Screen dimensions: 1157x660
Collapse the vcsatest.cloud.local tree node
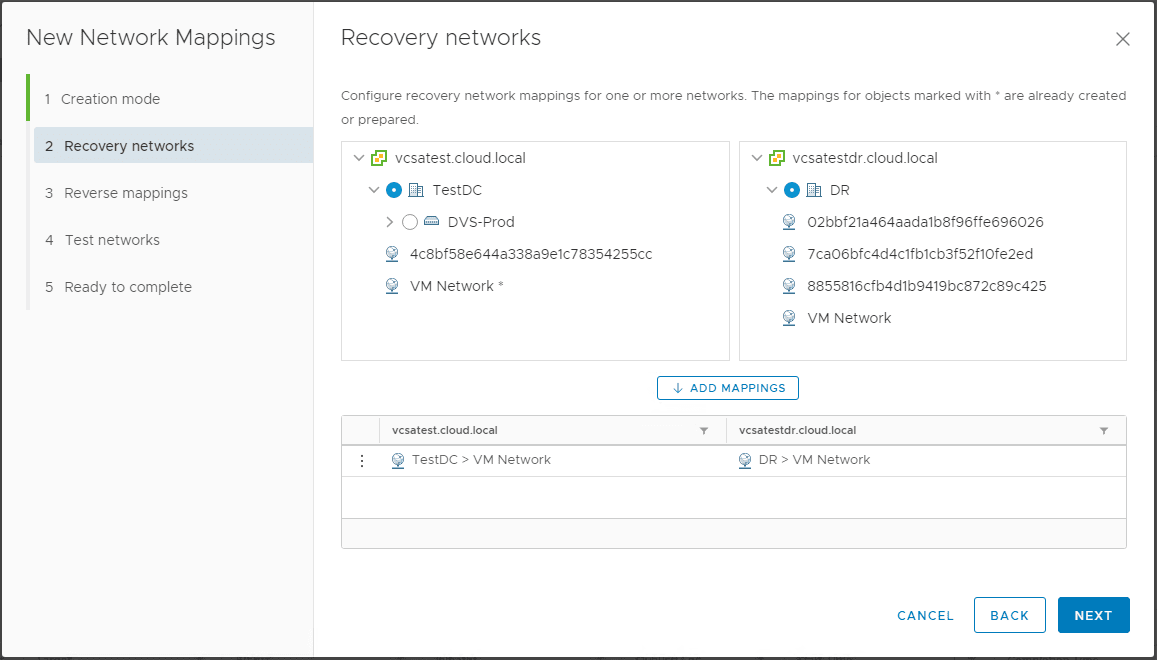(359, 158)
